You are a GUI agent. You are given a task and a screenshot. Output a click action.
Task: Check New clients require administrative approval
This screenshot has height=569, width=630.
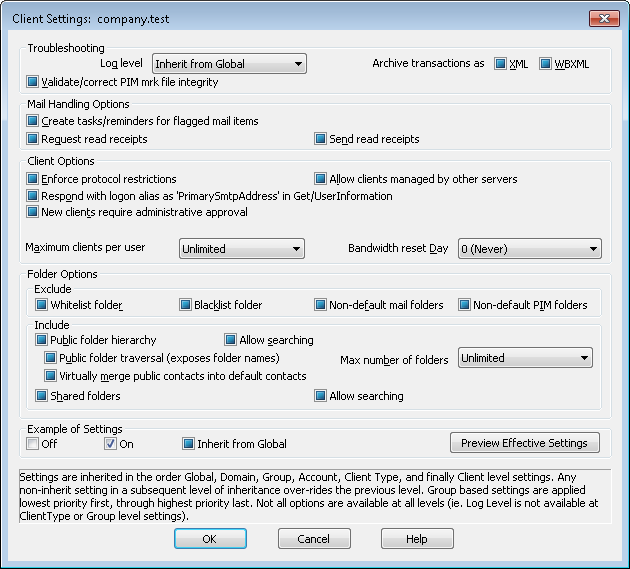click(x=33, y=212)
